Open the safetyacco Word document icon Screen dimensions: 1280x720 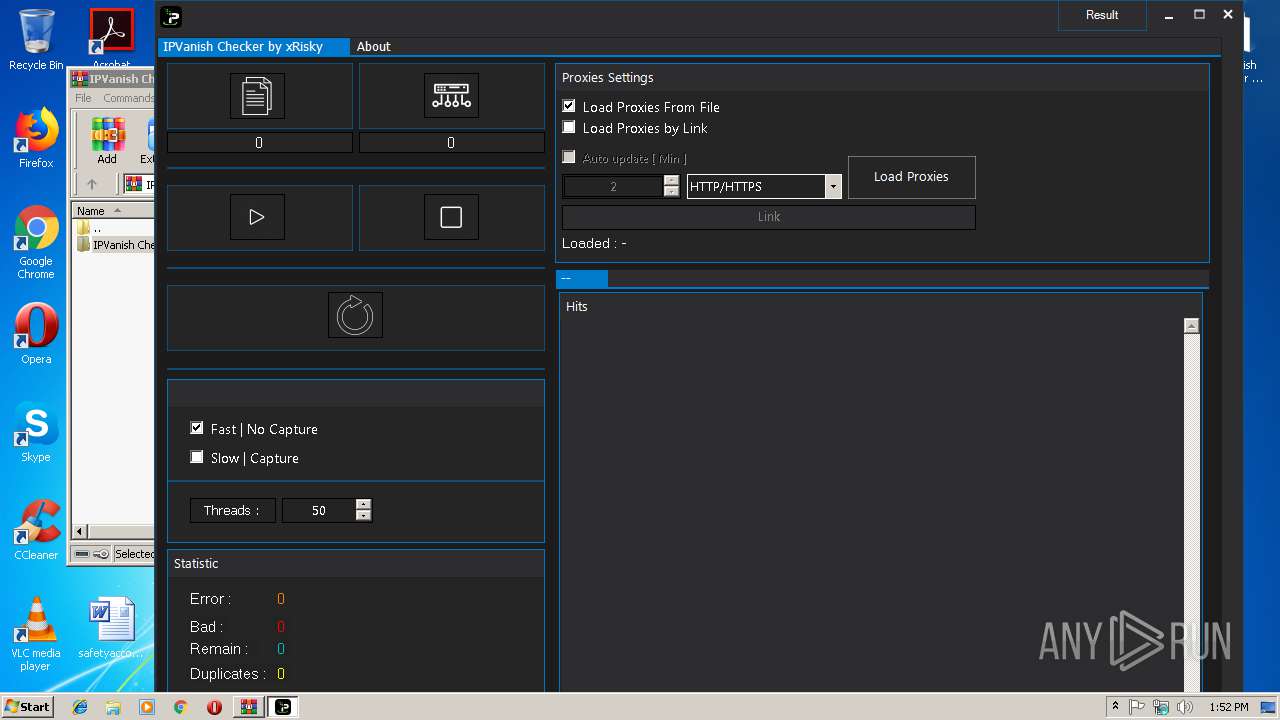pyautogui.click(x=111, y=628)
